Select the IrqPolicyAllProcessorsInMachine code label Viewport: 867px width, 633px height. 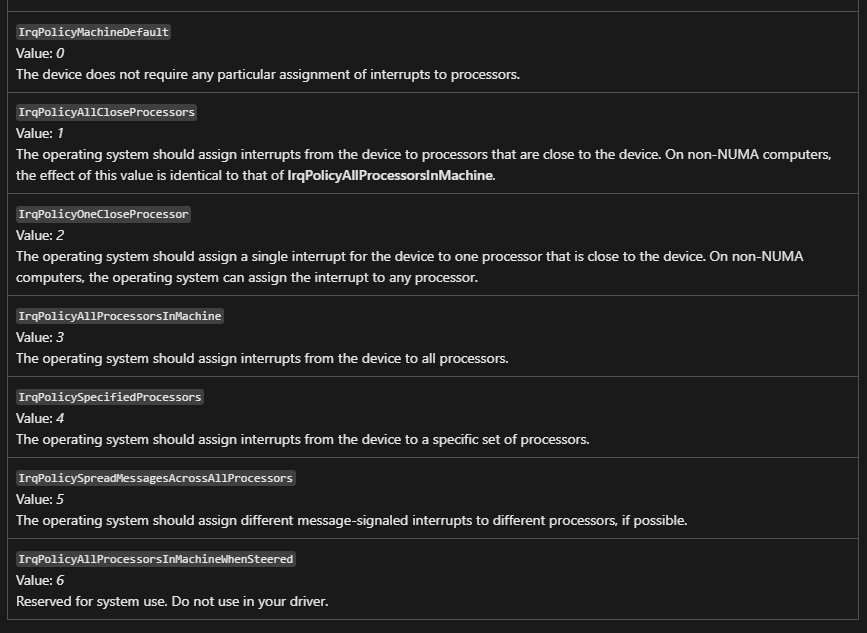click(x=120, y=316)
